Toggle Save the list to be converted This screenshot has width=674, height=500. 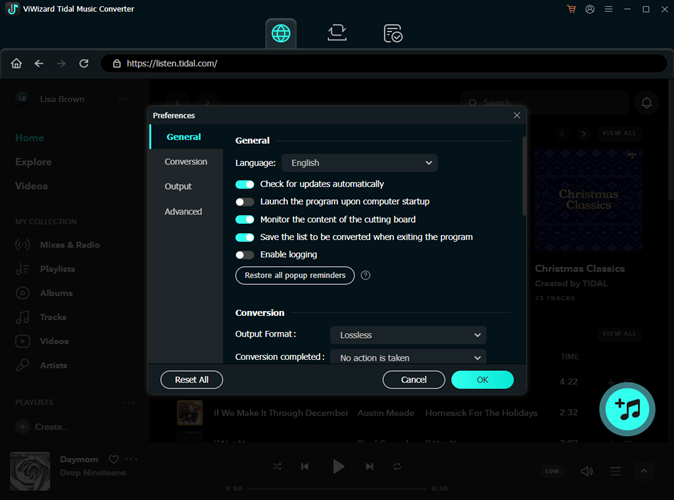pyautogui.click(x=245, y=237)
